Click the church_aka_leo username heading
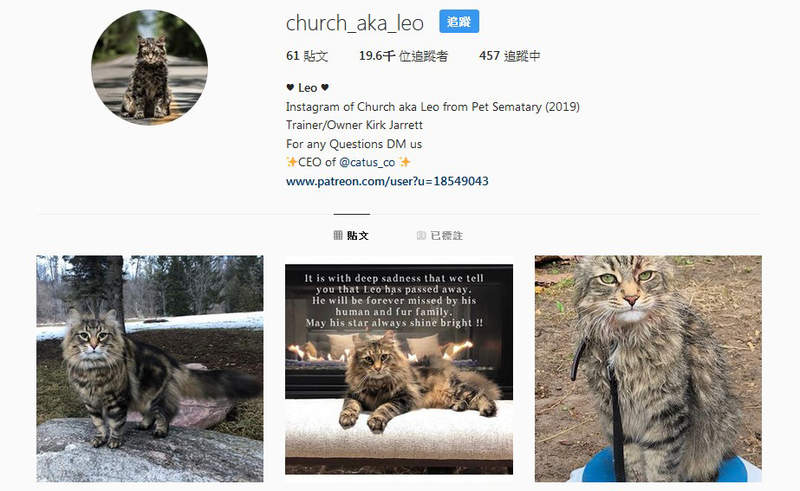Viewport: 800px width, 491px height. pos(355,23)
